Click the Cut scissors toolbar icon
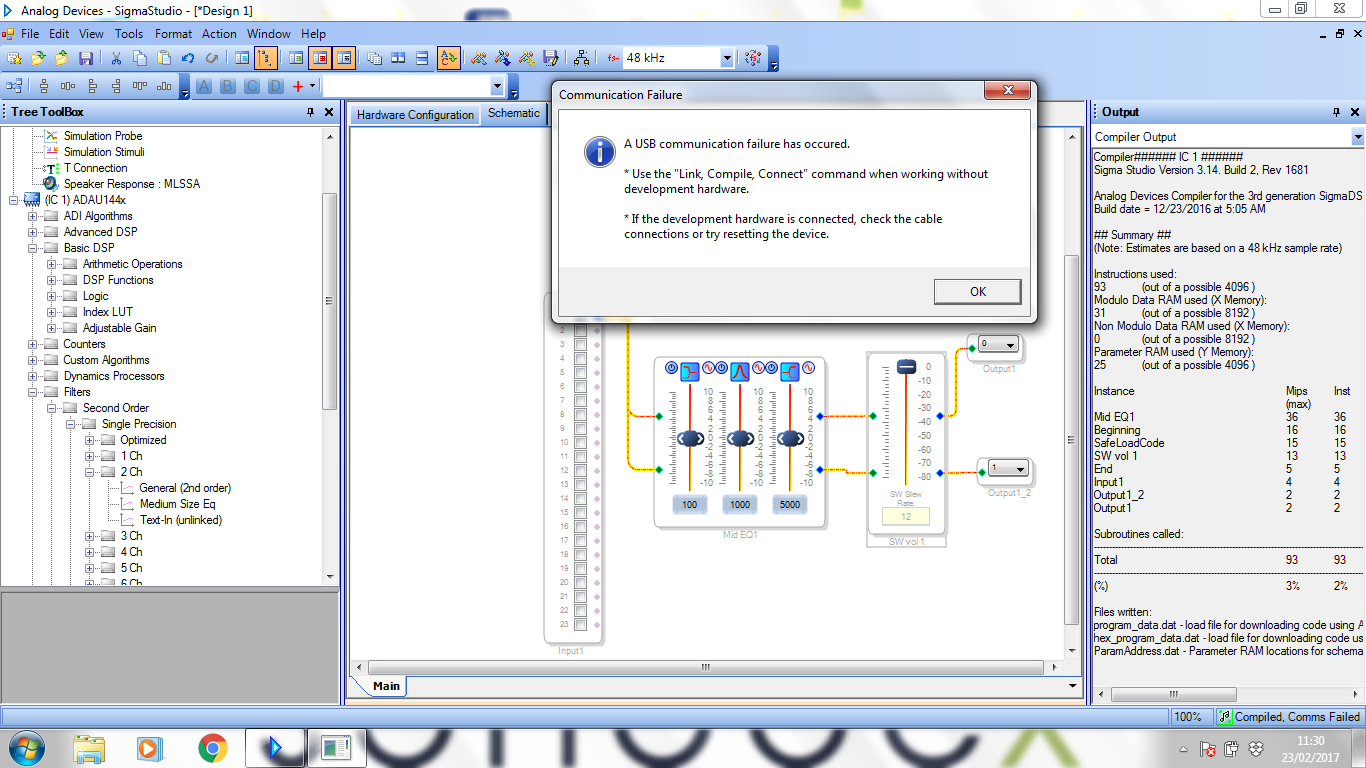 click(x=117, y=58)
